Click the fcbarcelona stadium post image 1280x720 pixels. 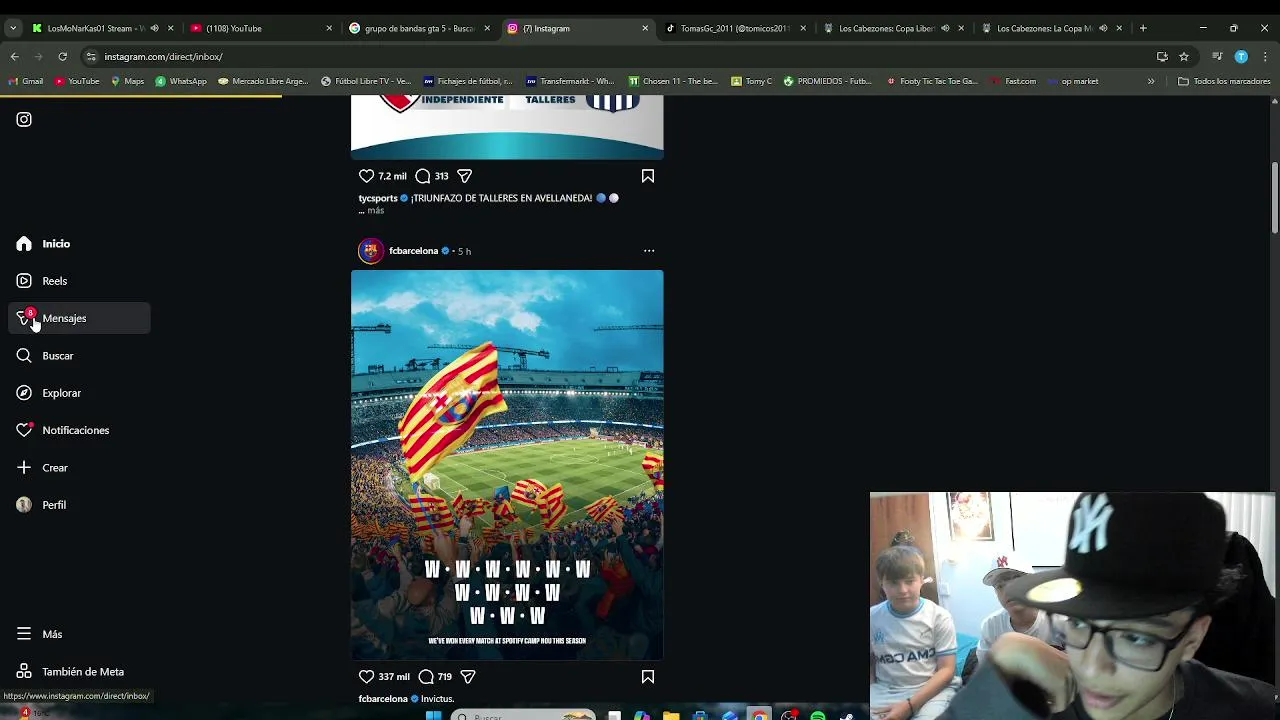pos(507,465)
